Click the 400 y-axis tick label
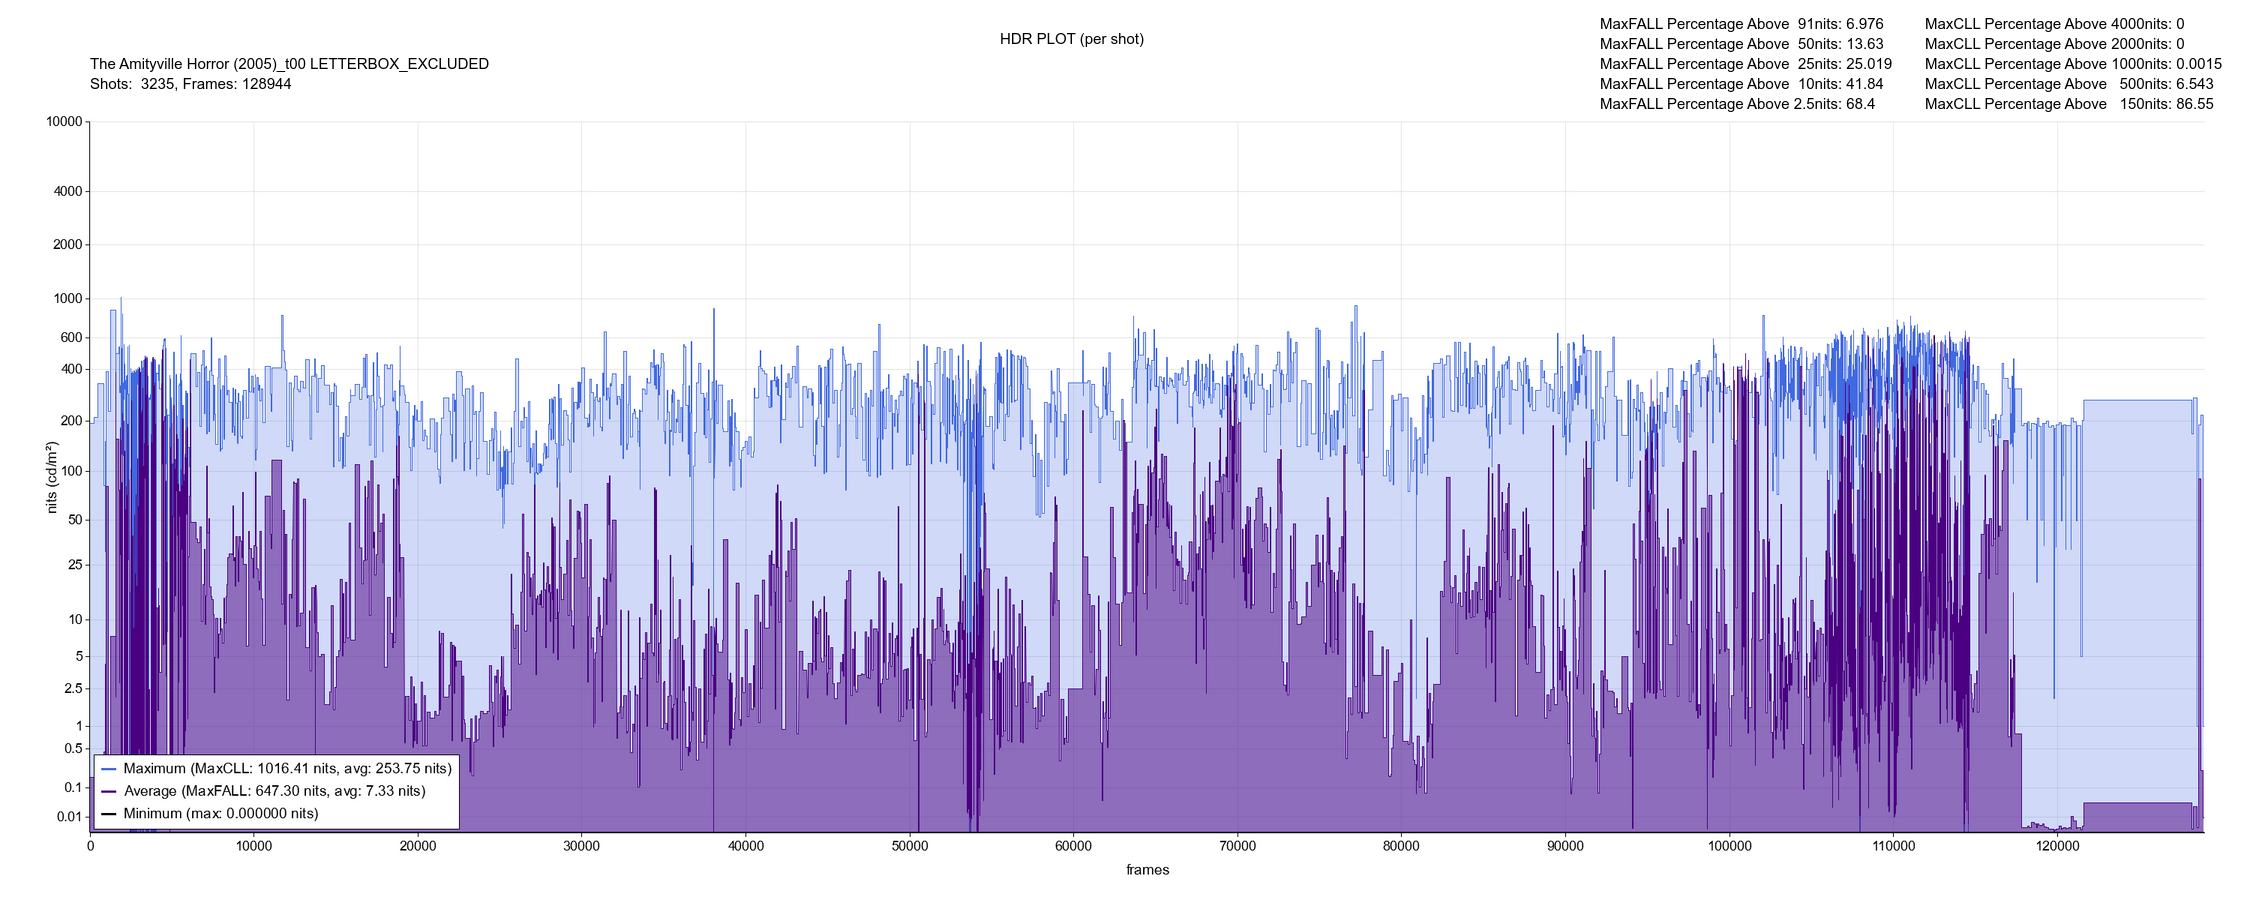Screen dimensions: 2250x900 (x=71, y=369)
